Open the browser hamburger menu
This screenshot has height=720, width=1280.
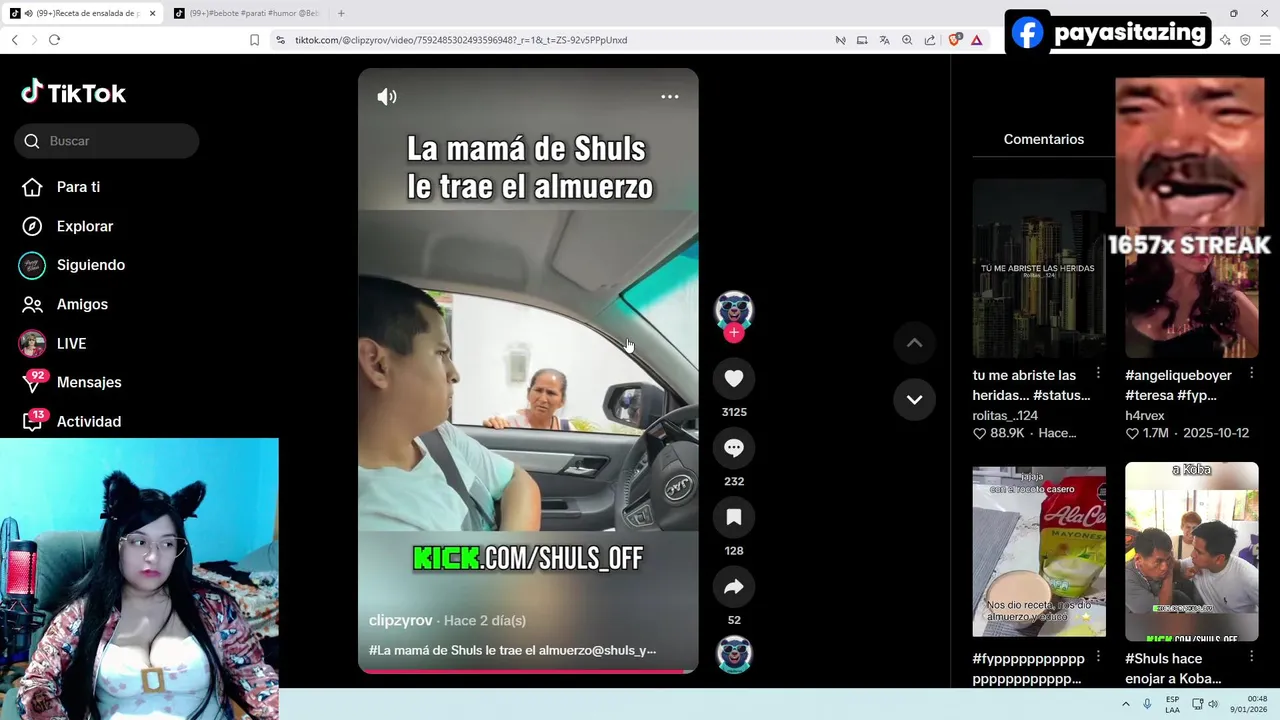click(1266, 40)
